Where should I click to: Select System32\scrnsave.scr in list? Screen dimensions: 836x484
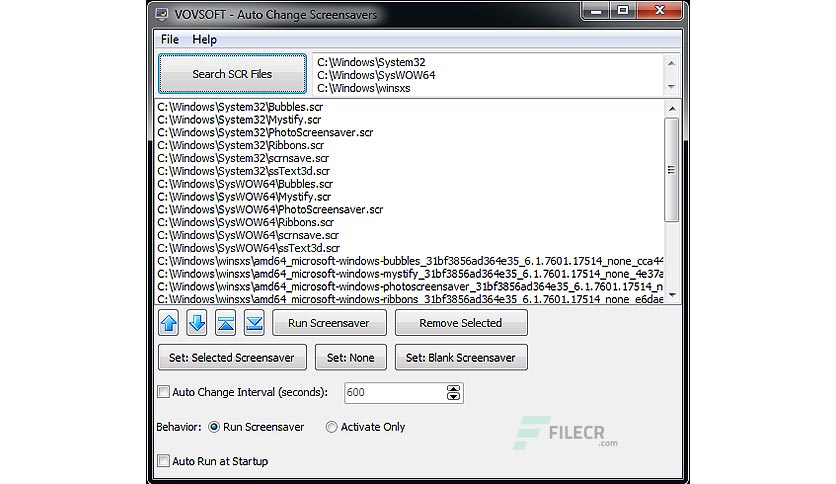coord(243,158)
